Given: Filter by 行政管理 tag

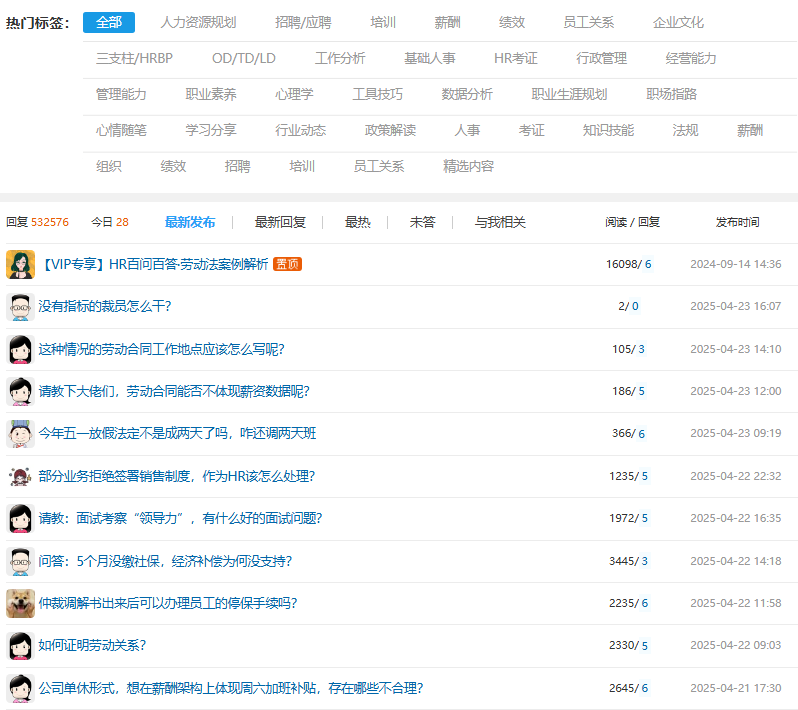Looking at the screenshot, I should 602,59.
